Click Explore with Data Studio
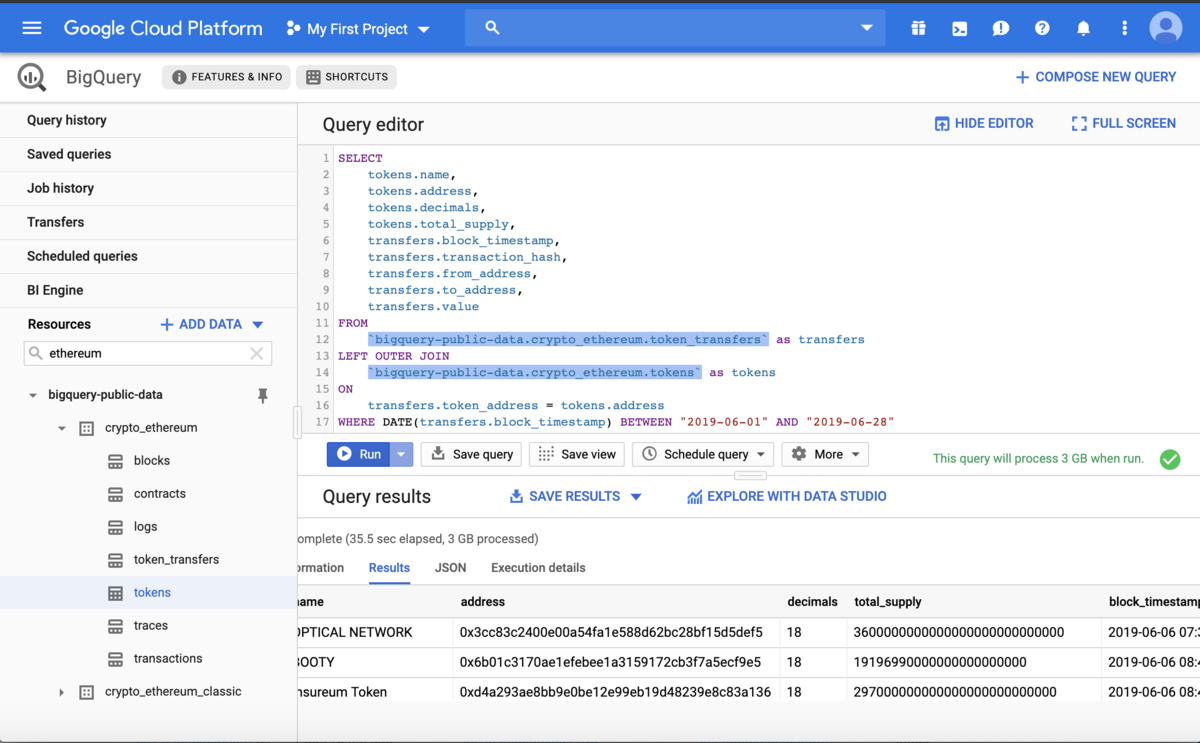Image resolution: width=1200 pixels, height=743 pixels. [x=786, y=496]
